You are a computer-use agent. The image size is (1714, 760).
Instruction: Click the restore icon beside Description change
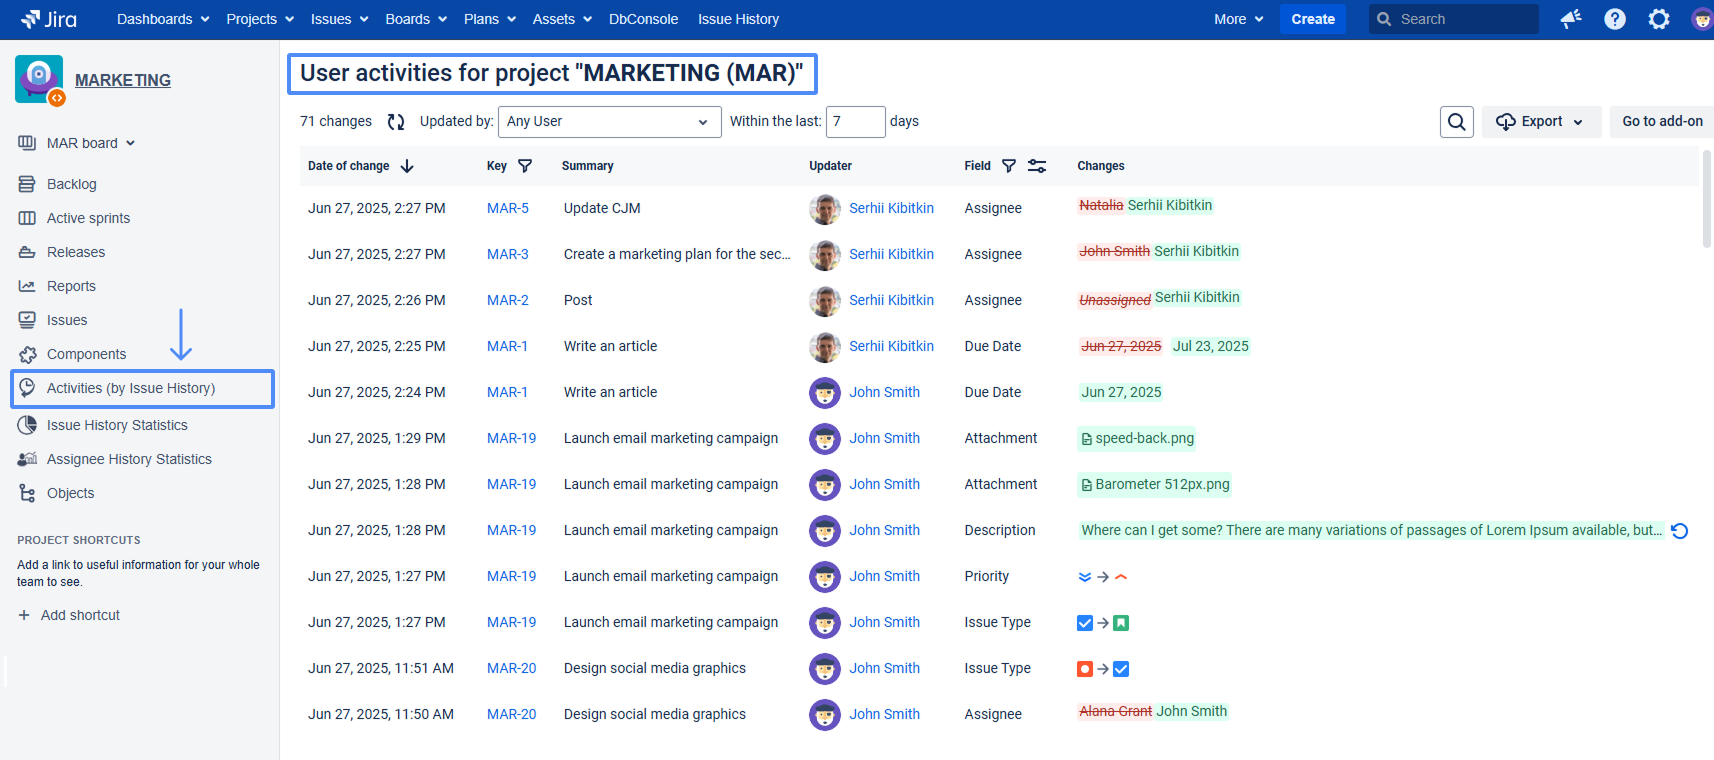(1680, 531)
